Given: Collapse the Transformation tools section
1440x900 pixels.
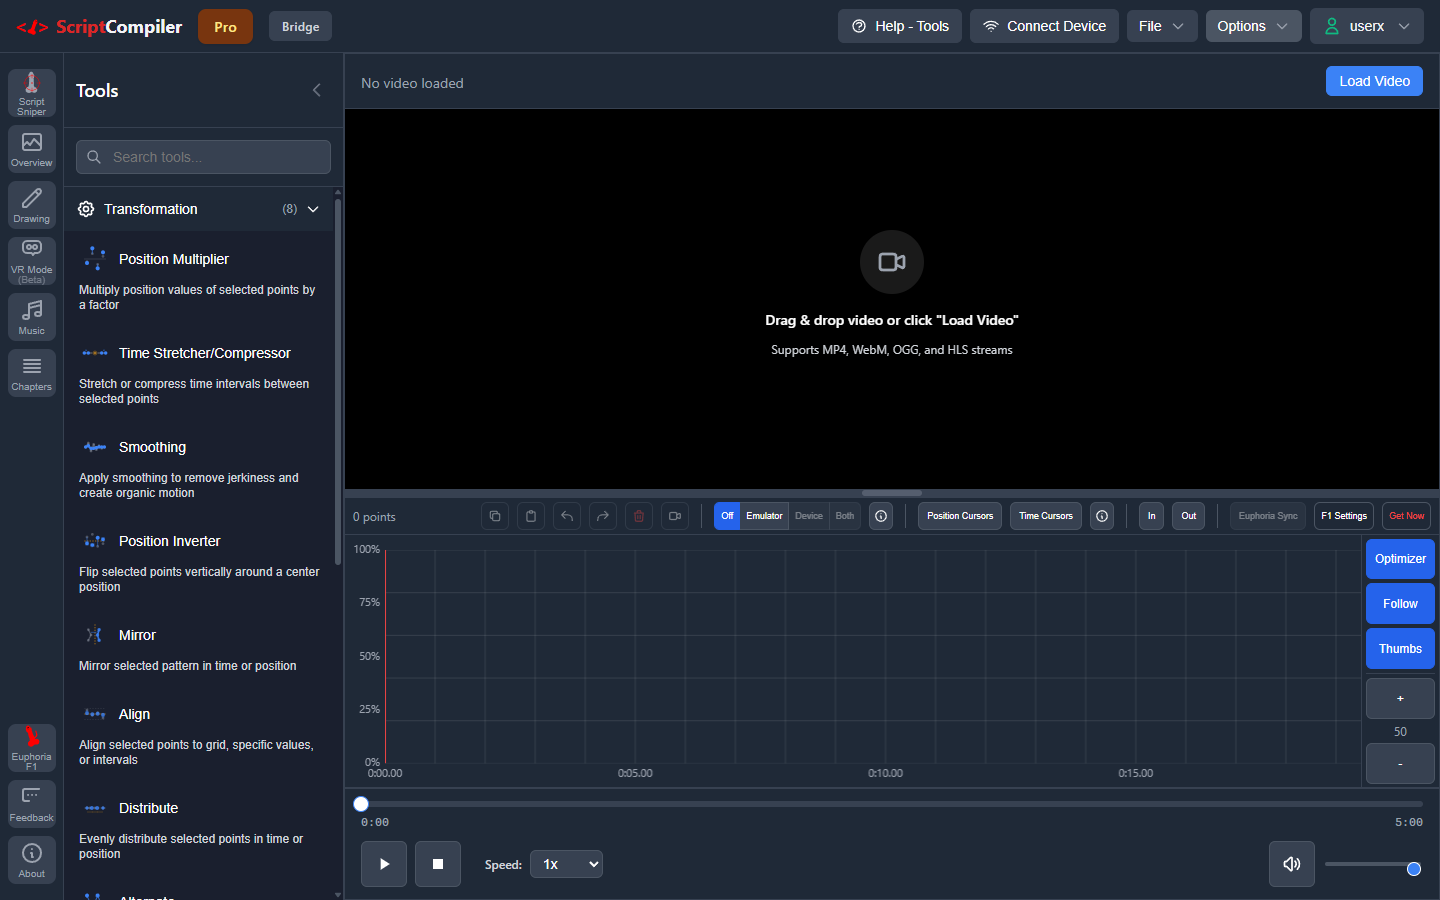Looking at the screenshot, I should coord(198,209).
